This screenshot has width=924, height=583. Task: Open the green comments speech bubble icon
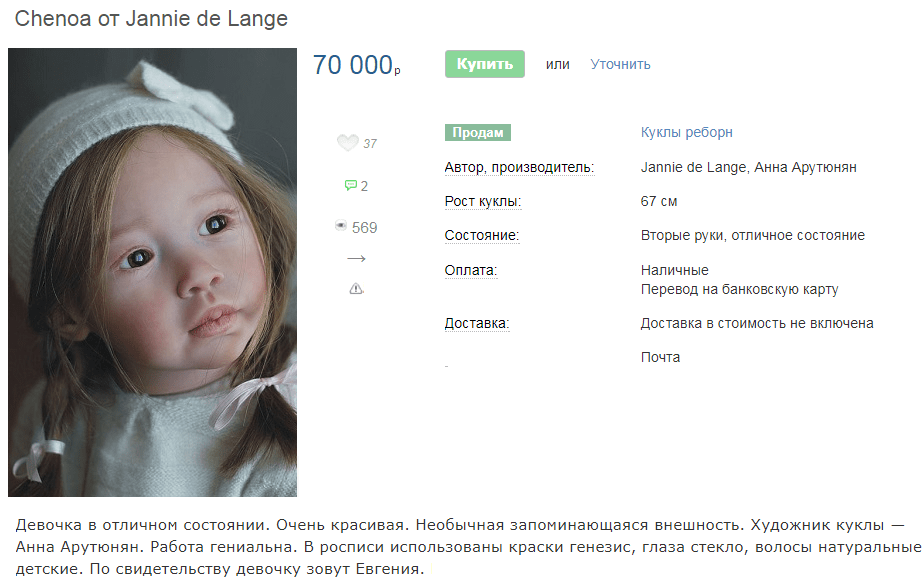coord(351,186)
